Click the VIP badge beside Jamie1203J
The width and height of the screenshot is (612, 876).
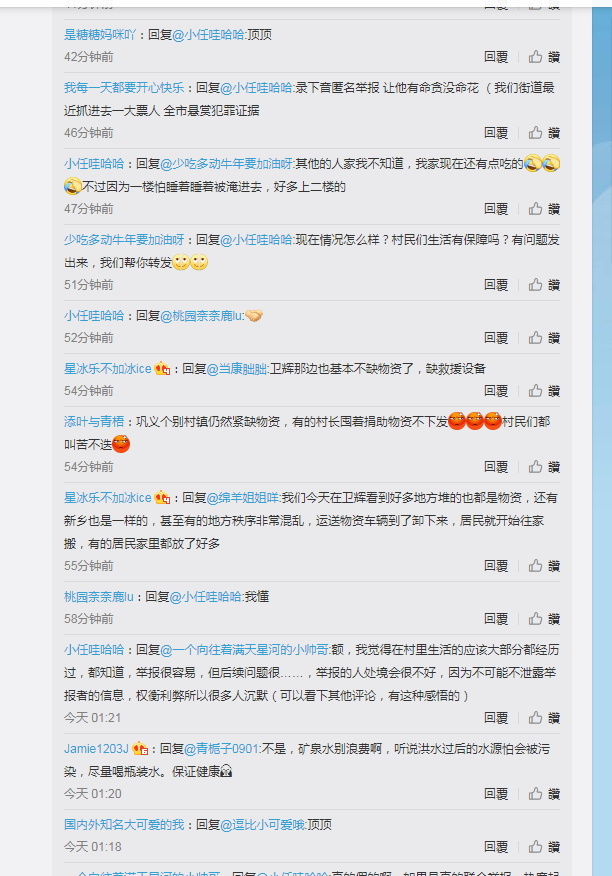point(140,749)
